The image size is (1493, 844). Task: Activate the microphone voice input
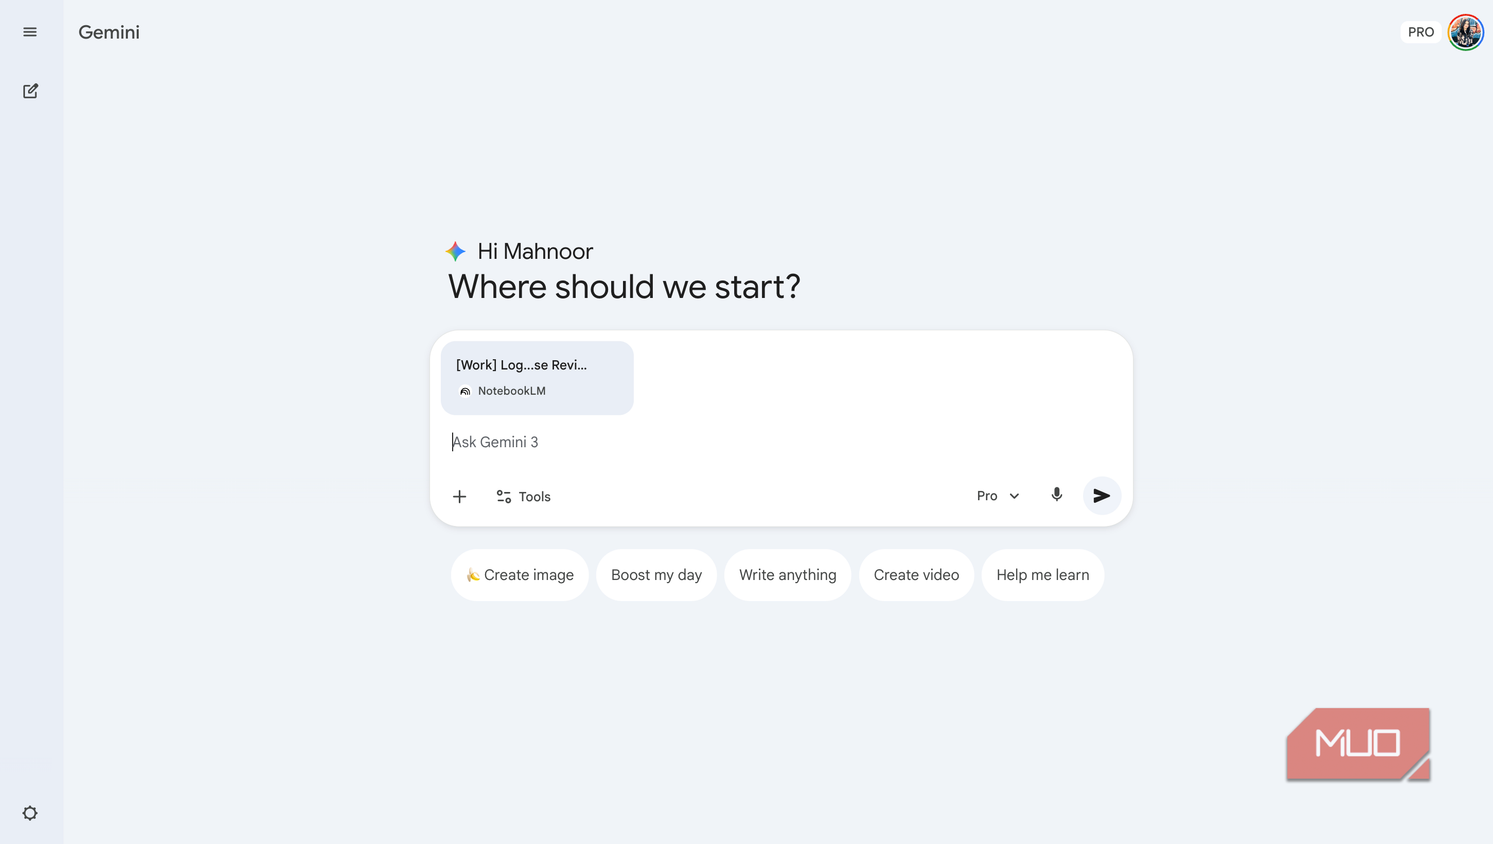click(1056, 495)
